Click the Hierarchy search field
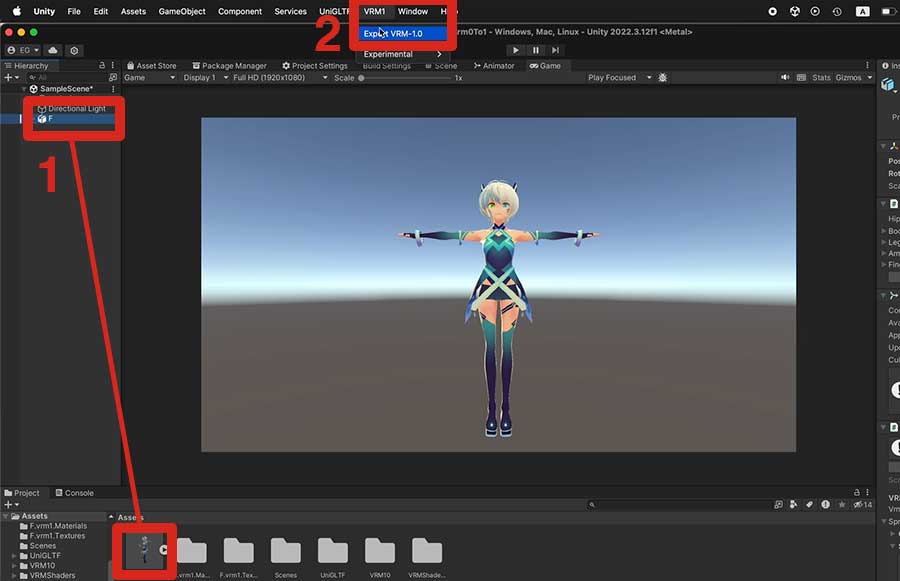The image size is (900, 581). point(66,77)
